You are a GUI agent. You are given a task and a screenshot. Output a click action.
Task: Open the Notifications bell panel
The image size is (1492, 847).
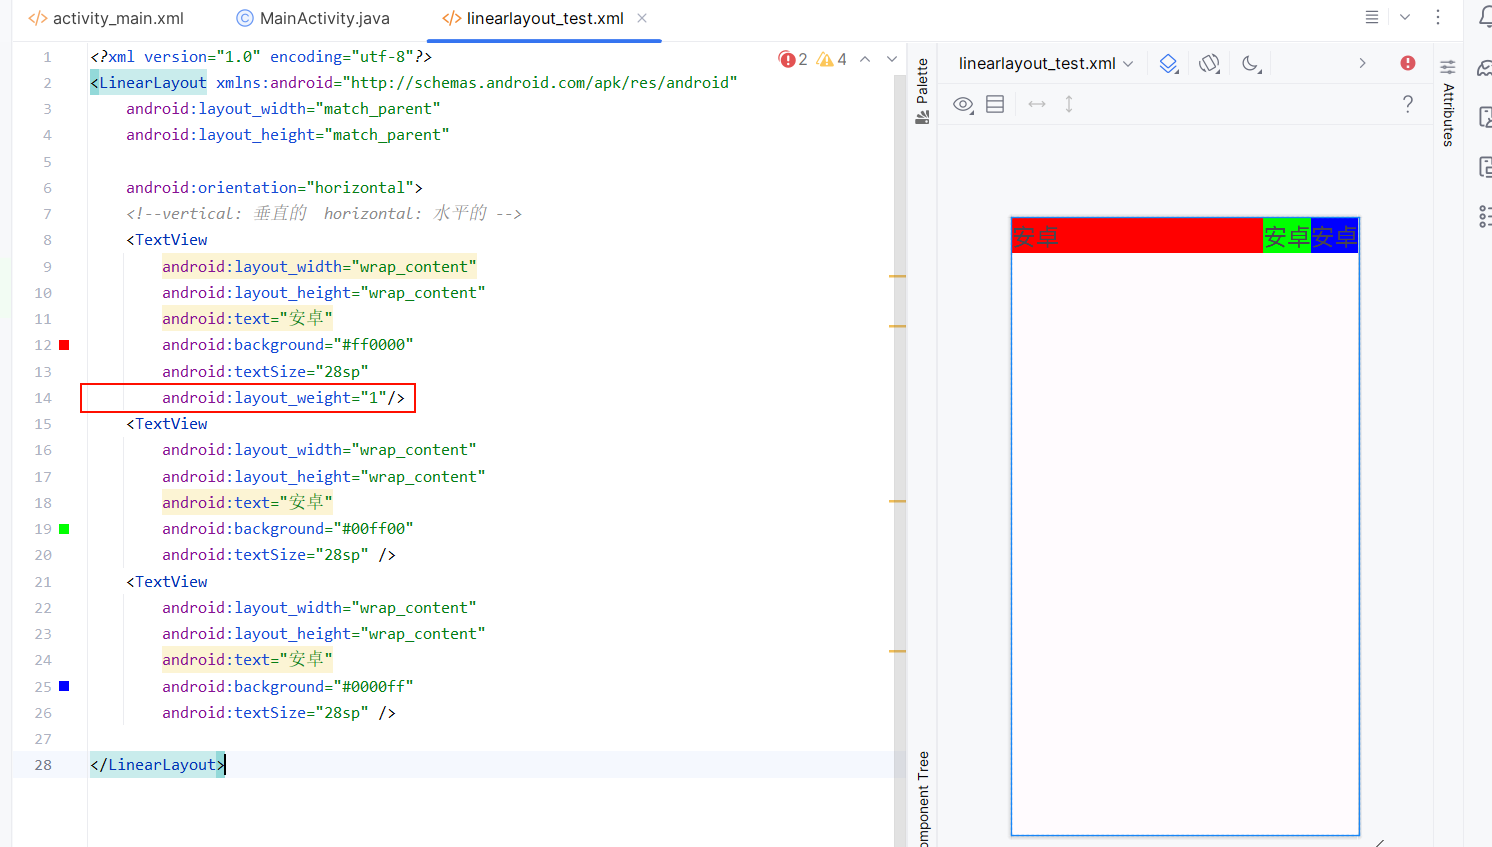pyautogui.click(x=1486, y=17)
